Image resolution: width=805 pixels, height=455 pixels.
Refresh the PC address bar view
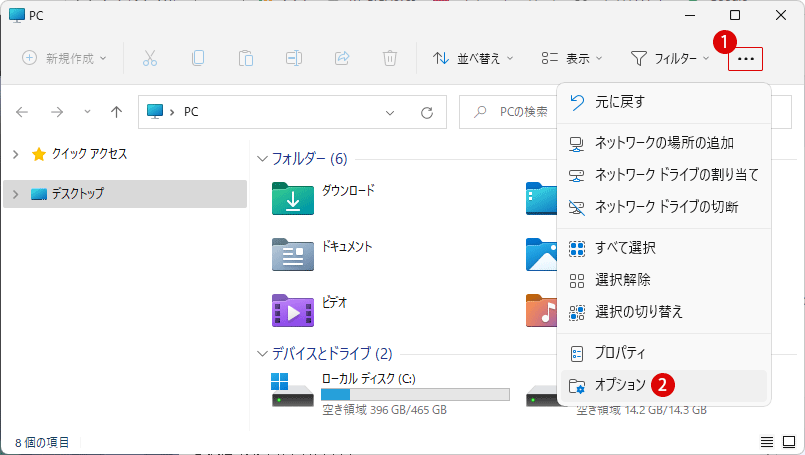(x=427, y=112)
